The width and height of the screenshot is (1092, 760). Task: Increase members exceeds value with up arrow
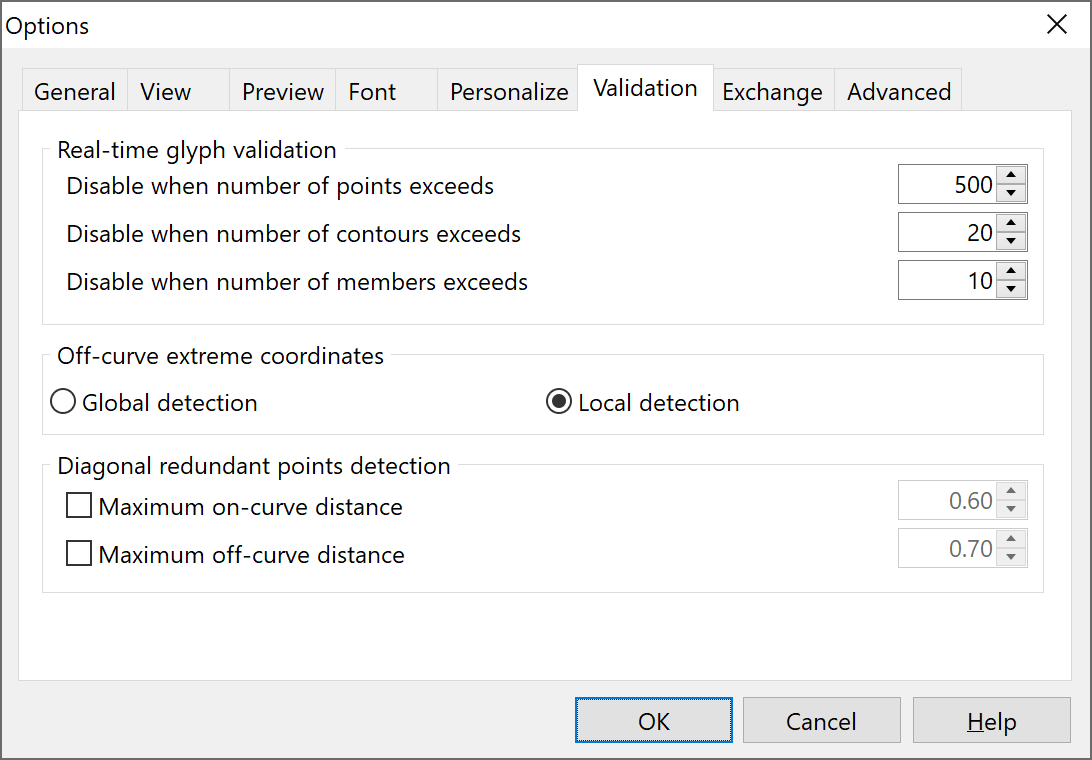pos(1011,271)
